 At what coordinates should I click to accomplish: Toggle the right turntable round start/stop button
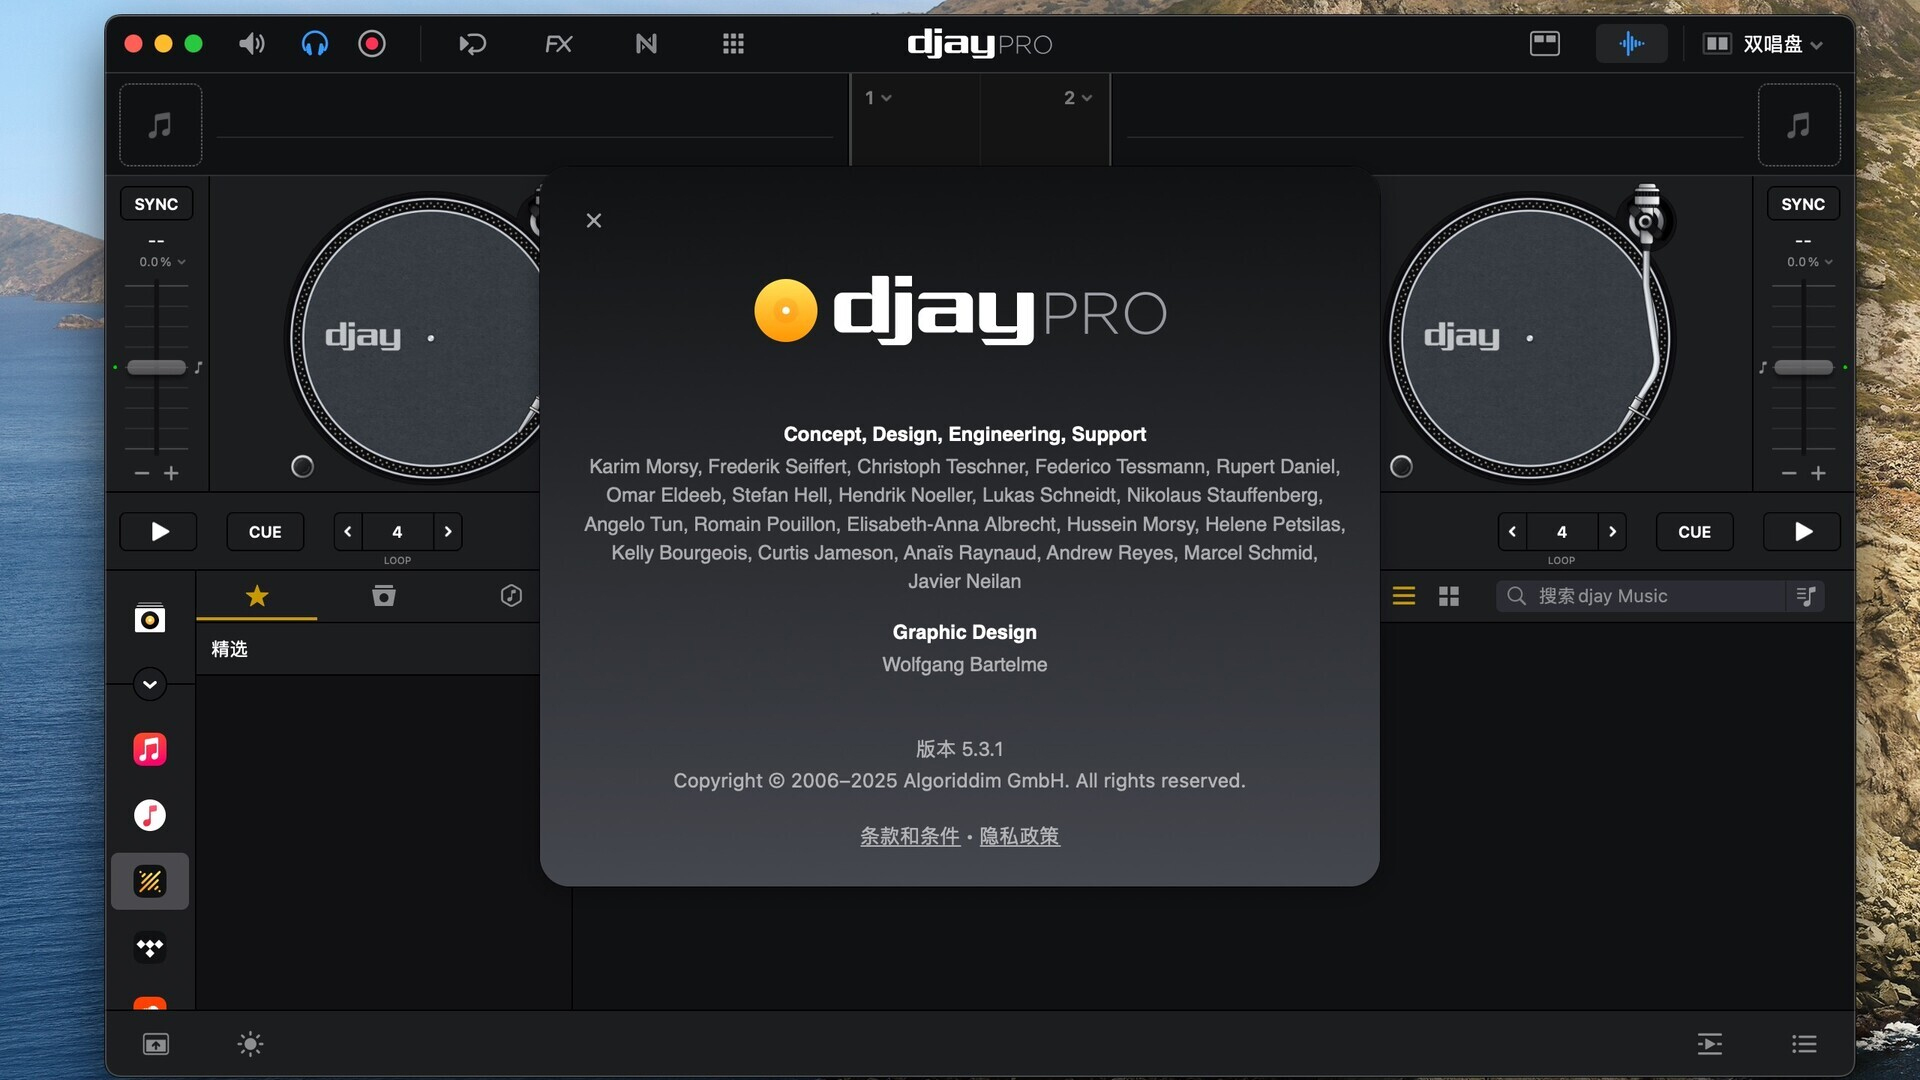(1401, 466)
